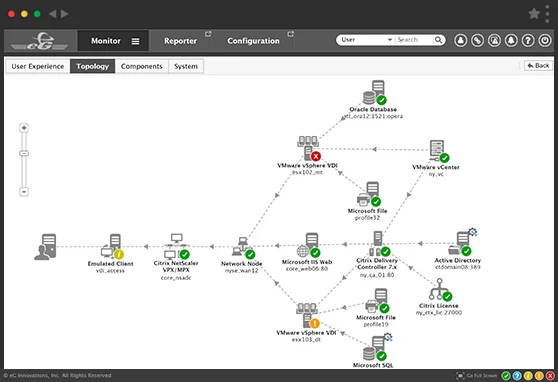Open the help question mark icon

click(528, 40)
